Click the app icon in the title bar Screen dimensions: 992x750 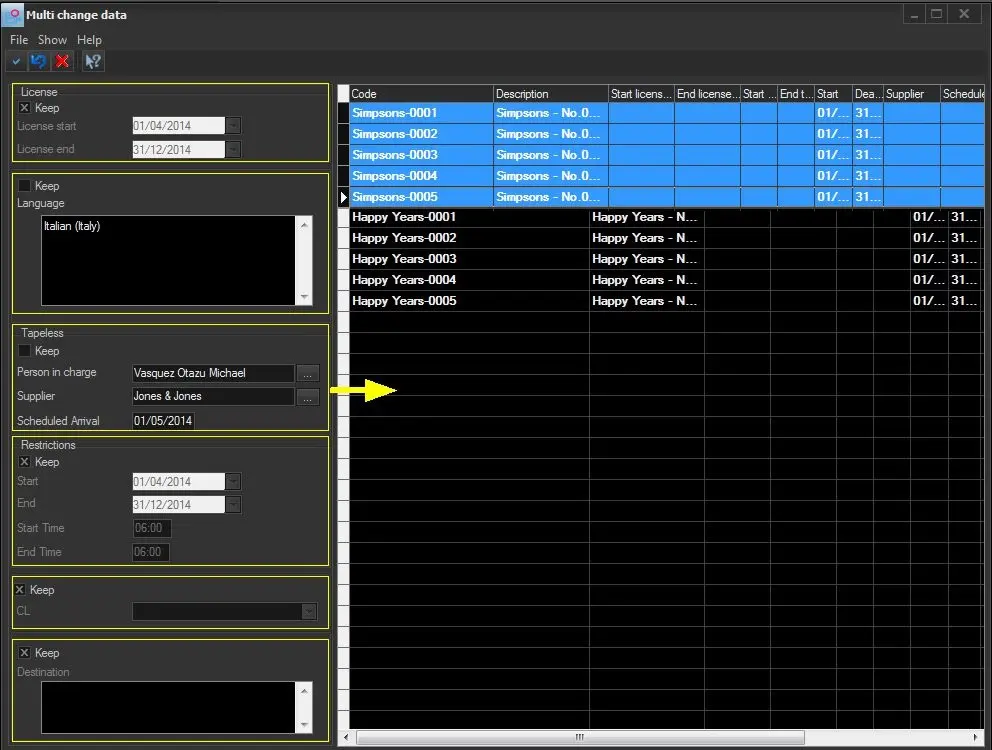[13, 15]
